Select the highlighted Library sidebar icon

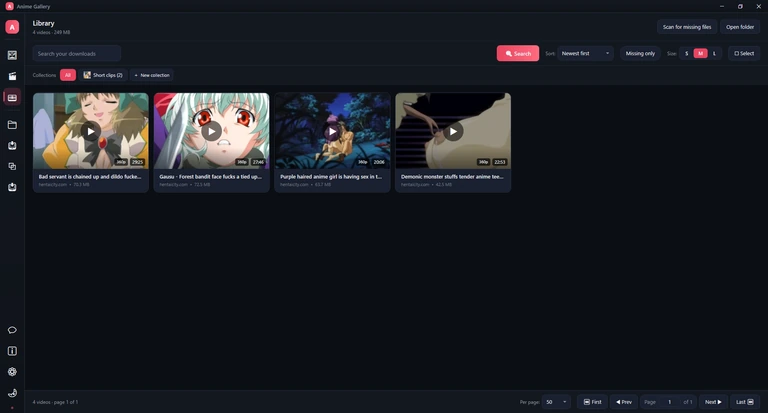[x=12, y=97]
